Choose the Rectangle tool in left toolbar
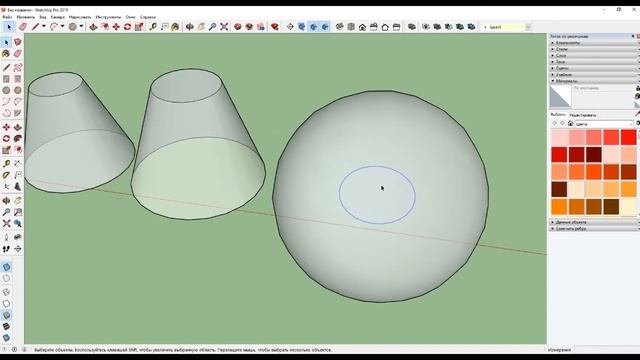640x360 pixels. (6, 79)
